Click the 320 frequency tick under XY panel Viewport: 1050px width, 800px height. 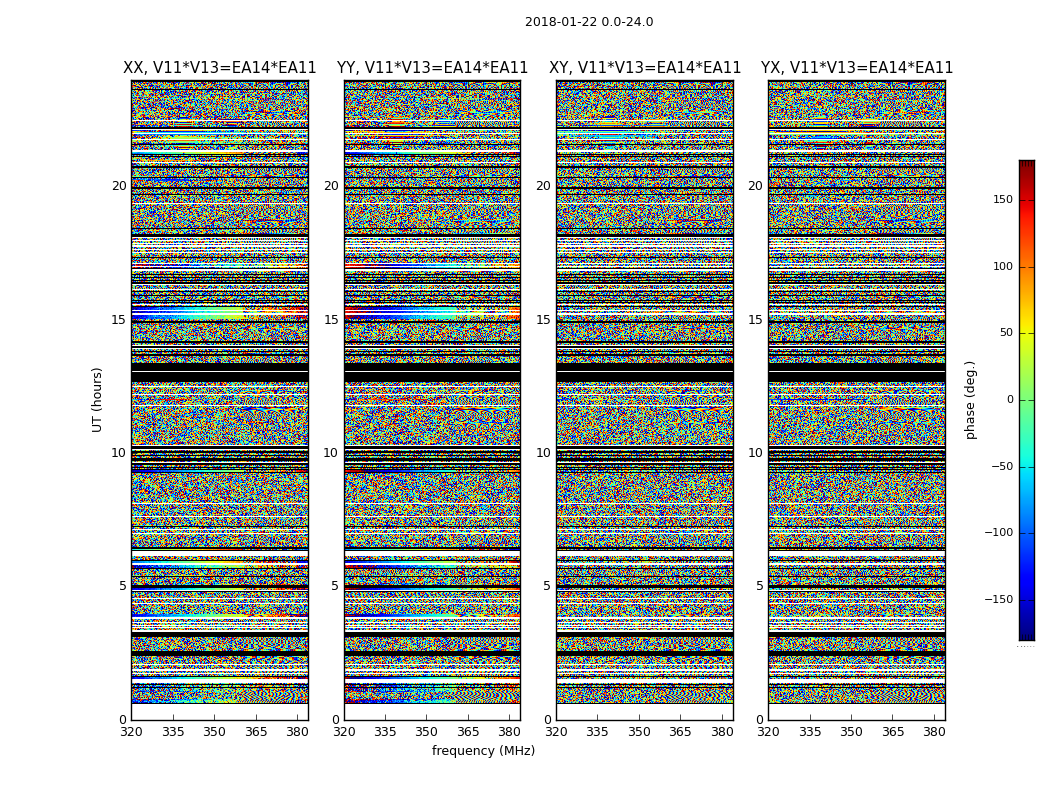(x=556, y=732)
